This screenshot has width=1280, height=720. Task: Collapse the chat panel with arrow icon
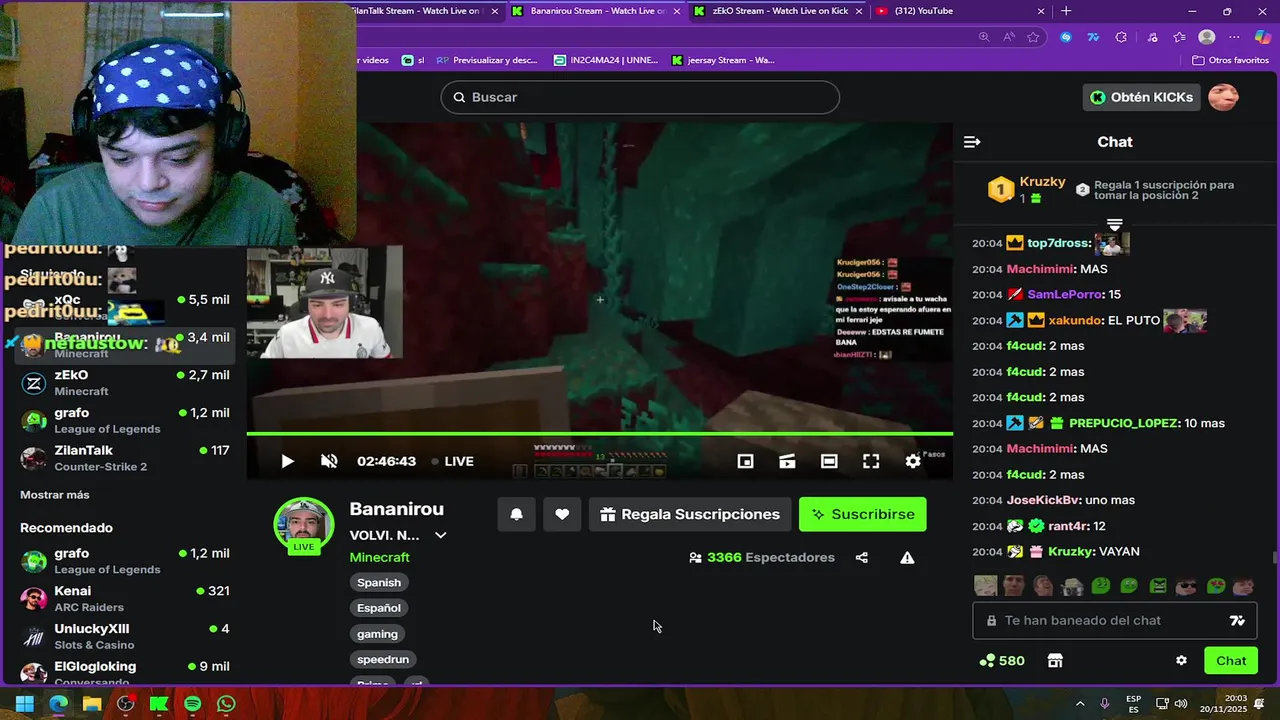pyautogui.click(x=972, y=142)
